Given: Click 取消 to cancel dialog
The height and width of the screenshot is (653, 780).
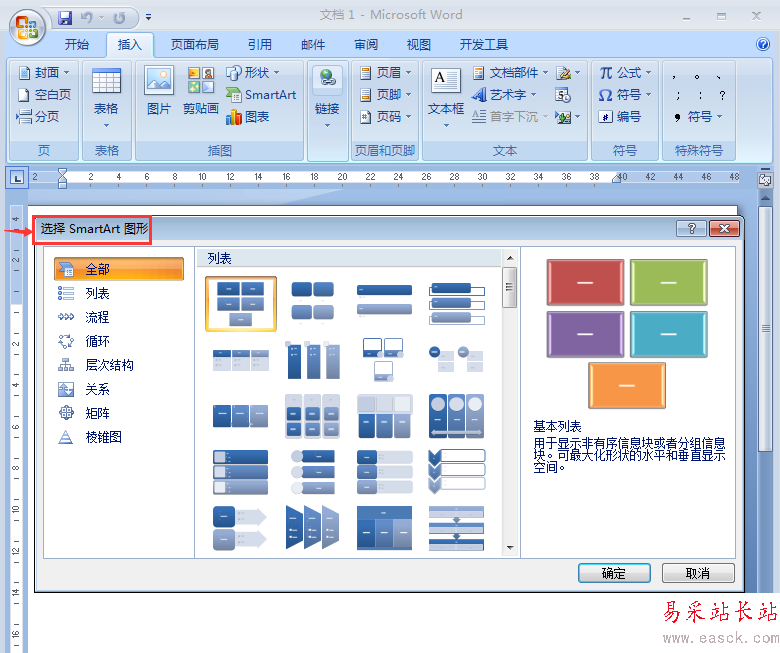Looking at the screenshot, I should [x=698, y=573].
